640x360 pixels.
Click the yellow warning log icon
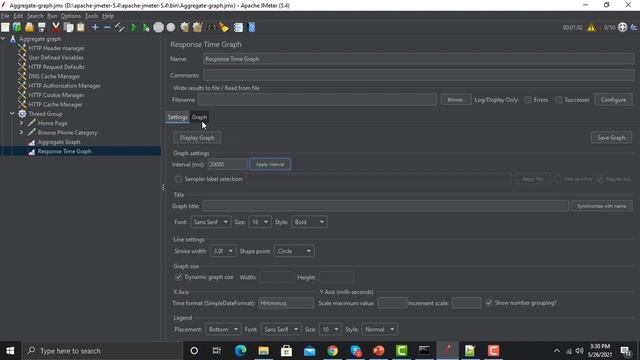coord(591,27)
